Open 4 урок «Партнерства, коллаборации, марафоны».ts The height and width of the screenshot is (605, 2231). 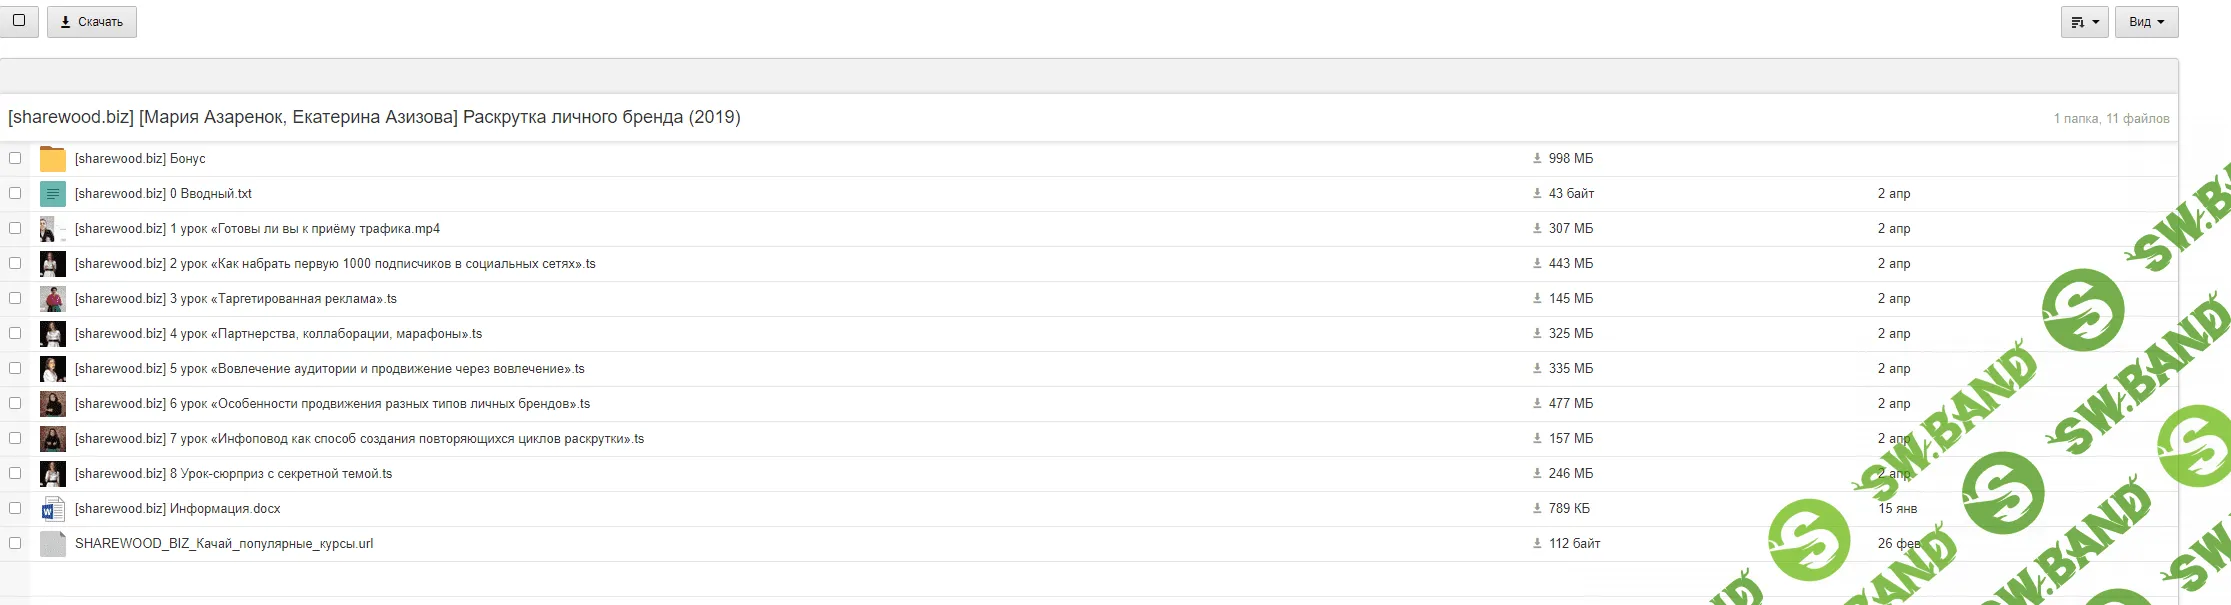pyautogui.click(x=278, y=334)
